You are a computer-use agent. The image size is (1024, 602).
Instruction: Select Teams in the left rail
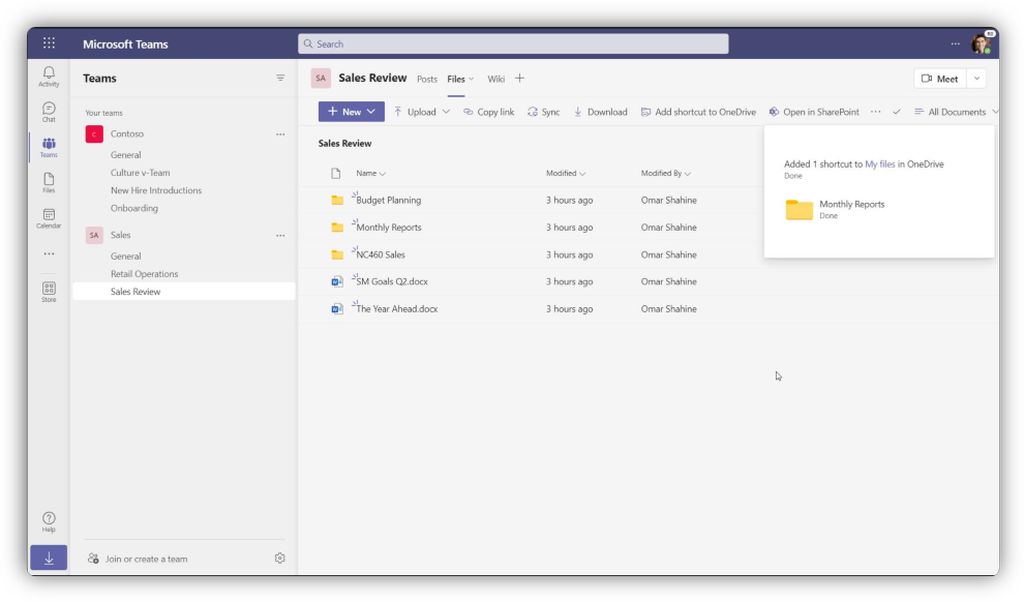pos(49,147)
